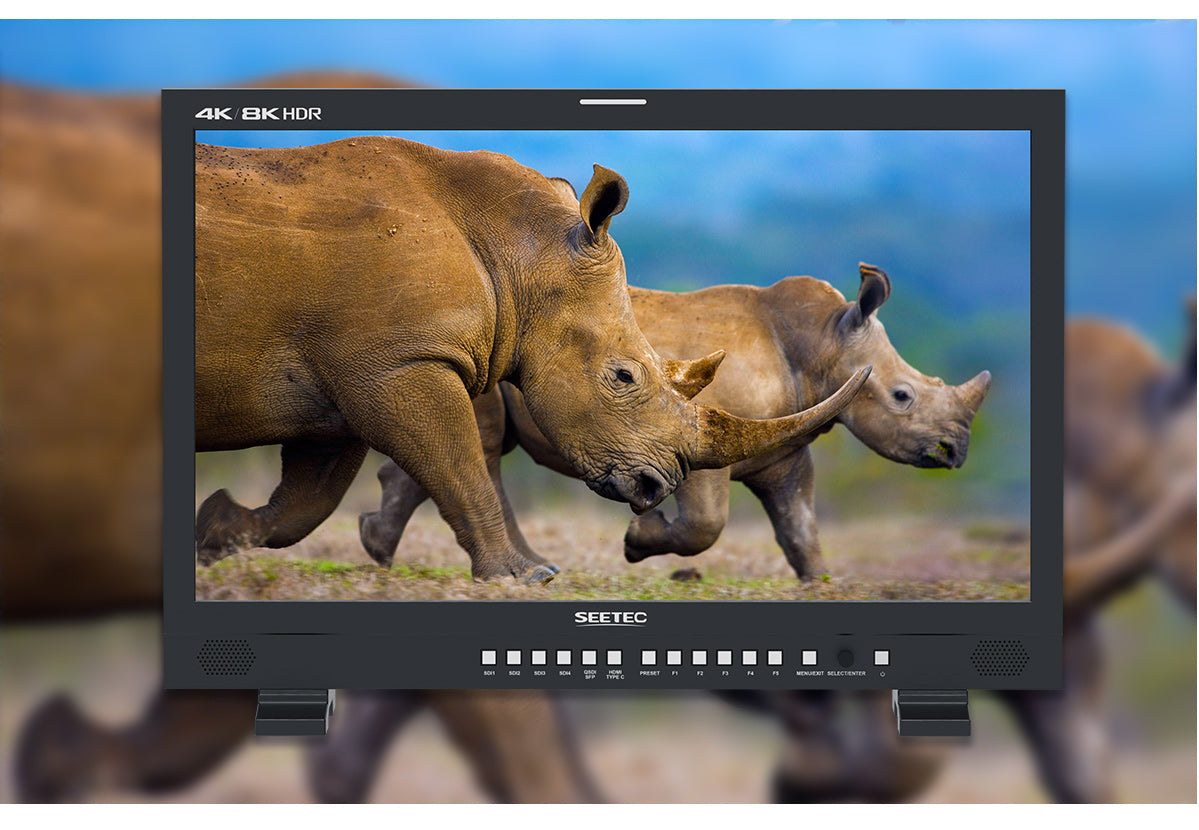Click the right speaker grille
Viewport: 1199px width, 830px height.
point(999,658)
